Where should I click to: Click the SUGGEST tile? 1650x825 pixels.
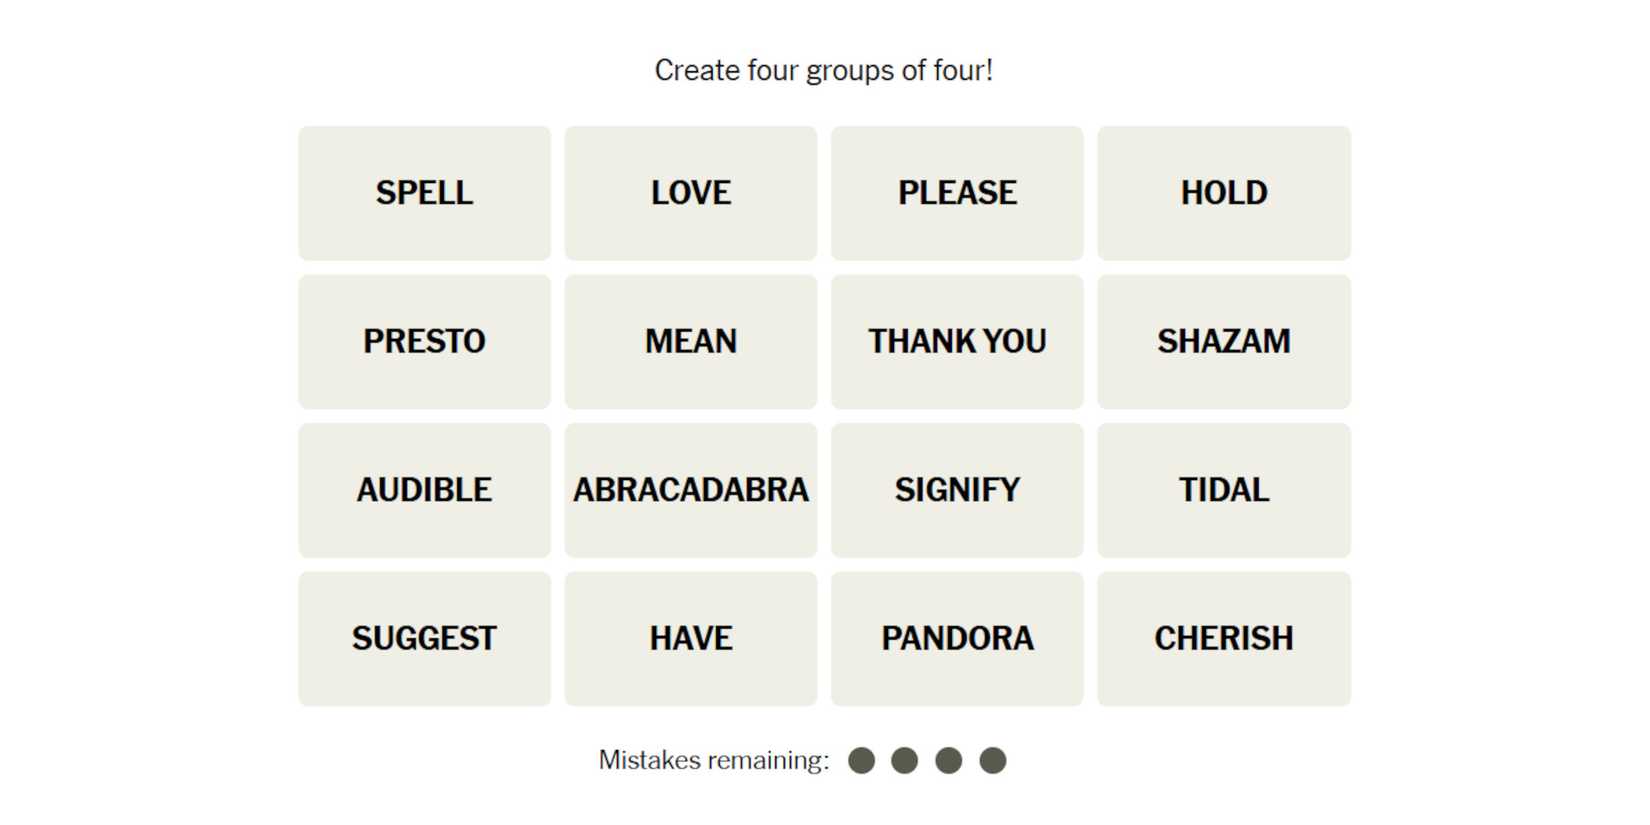[424, 638]
